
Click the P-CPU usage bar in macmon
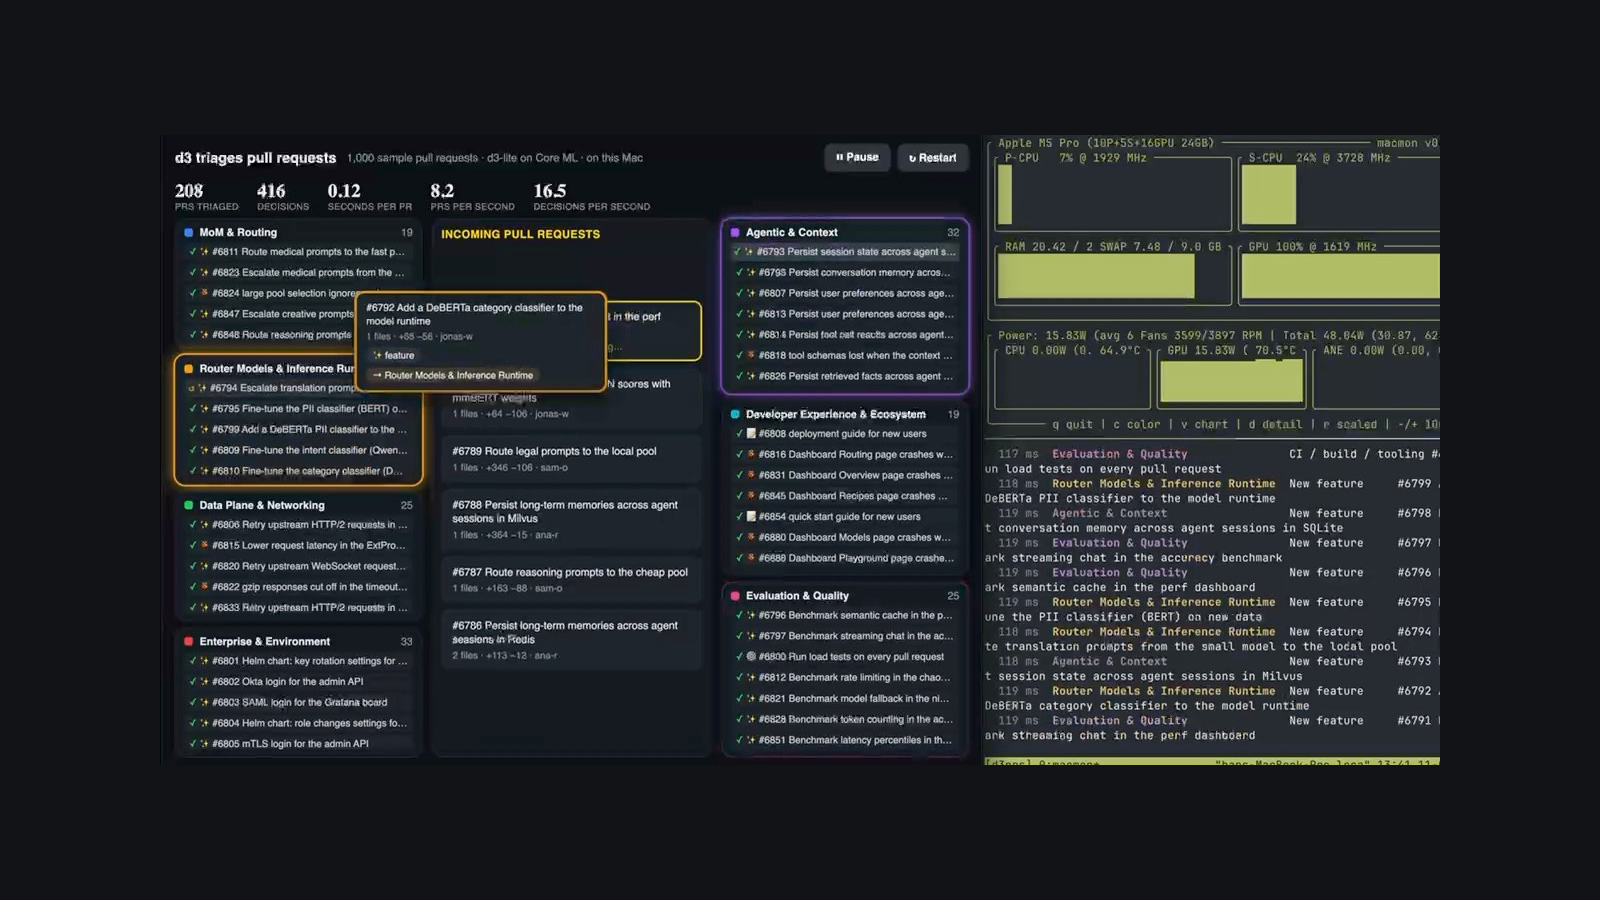tap(1005, 195)
